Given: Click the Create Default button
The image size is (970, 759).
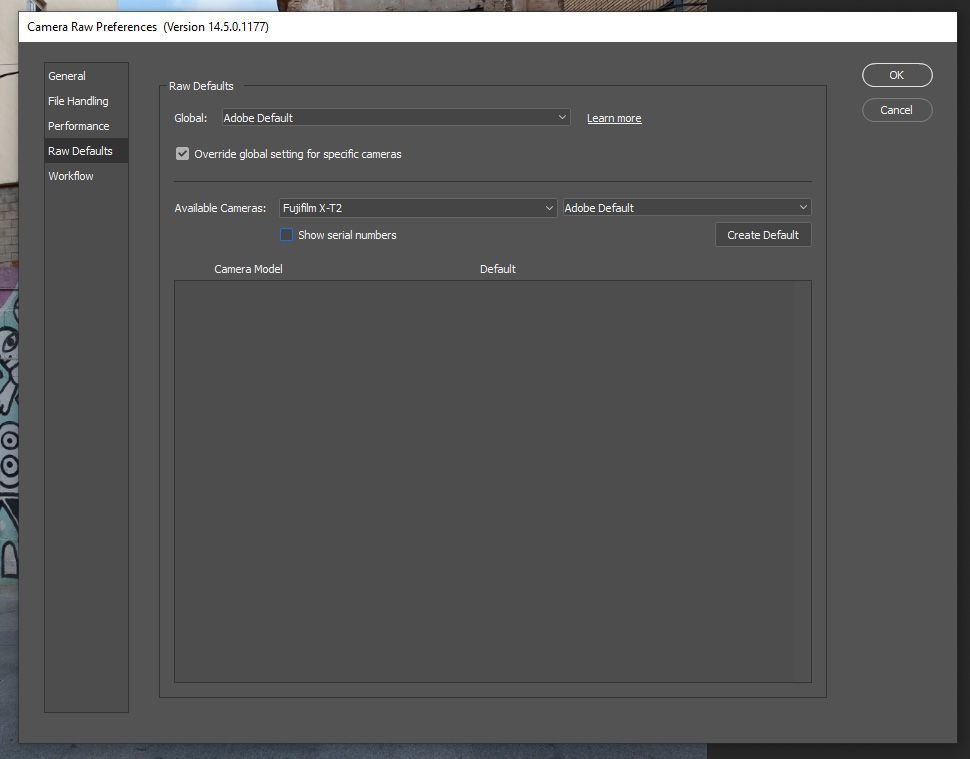Looking at the screenshot, I should [x=762, y=234].
